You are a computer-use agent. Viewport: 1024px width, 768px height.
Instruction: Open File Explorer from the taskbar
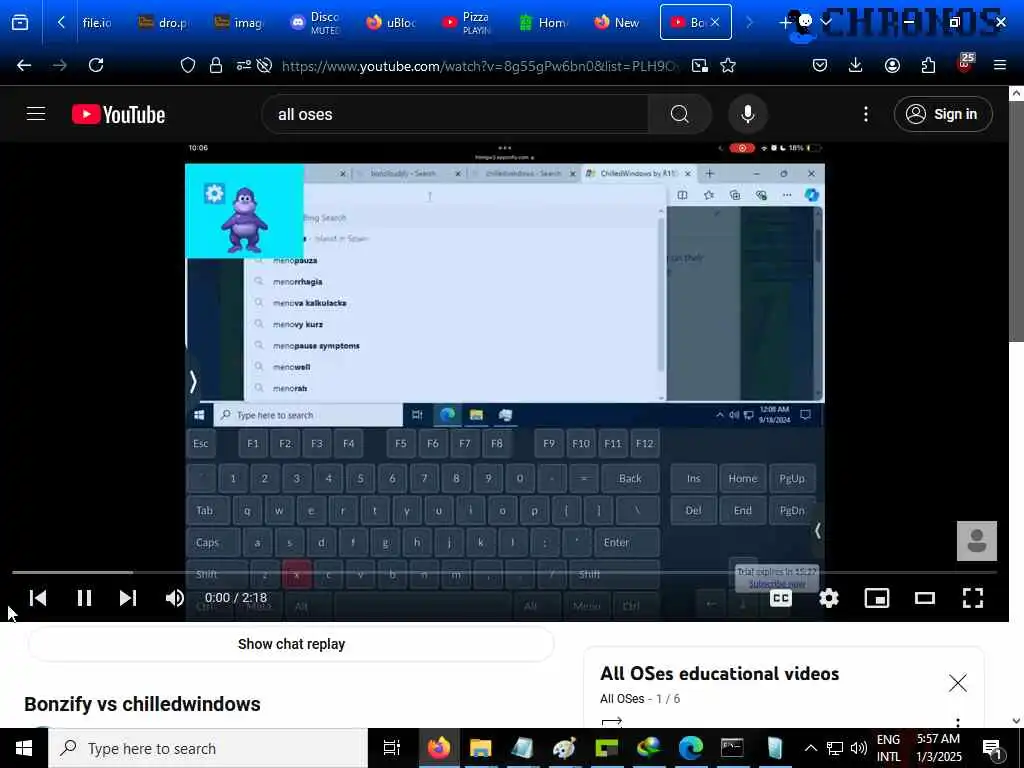(x=480, y=748)
